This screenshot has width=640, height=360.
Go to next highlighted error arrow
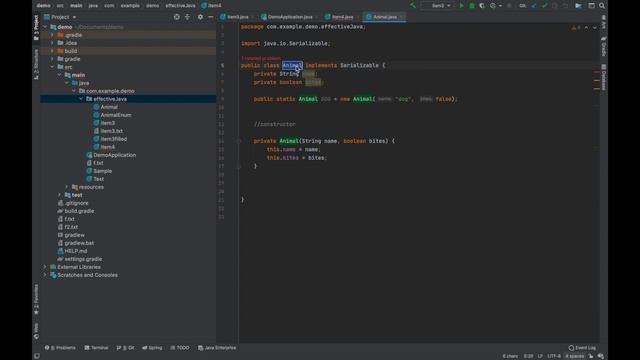tap(595, 27)
